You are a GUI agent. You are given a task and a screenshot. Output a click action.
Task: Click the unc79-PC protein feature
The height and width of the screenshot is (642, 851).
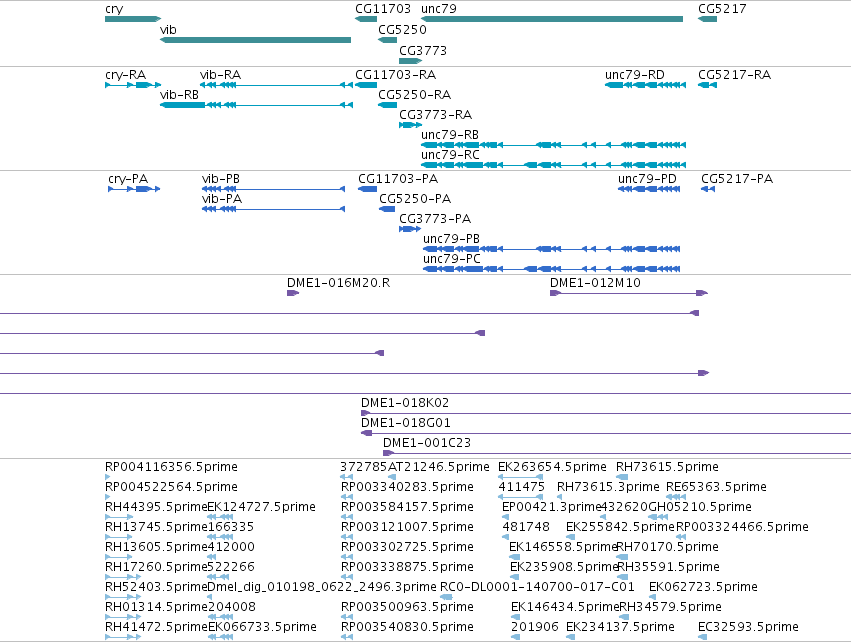pos(551,269)
